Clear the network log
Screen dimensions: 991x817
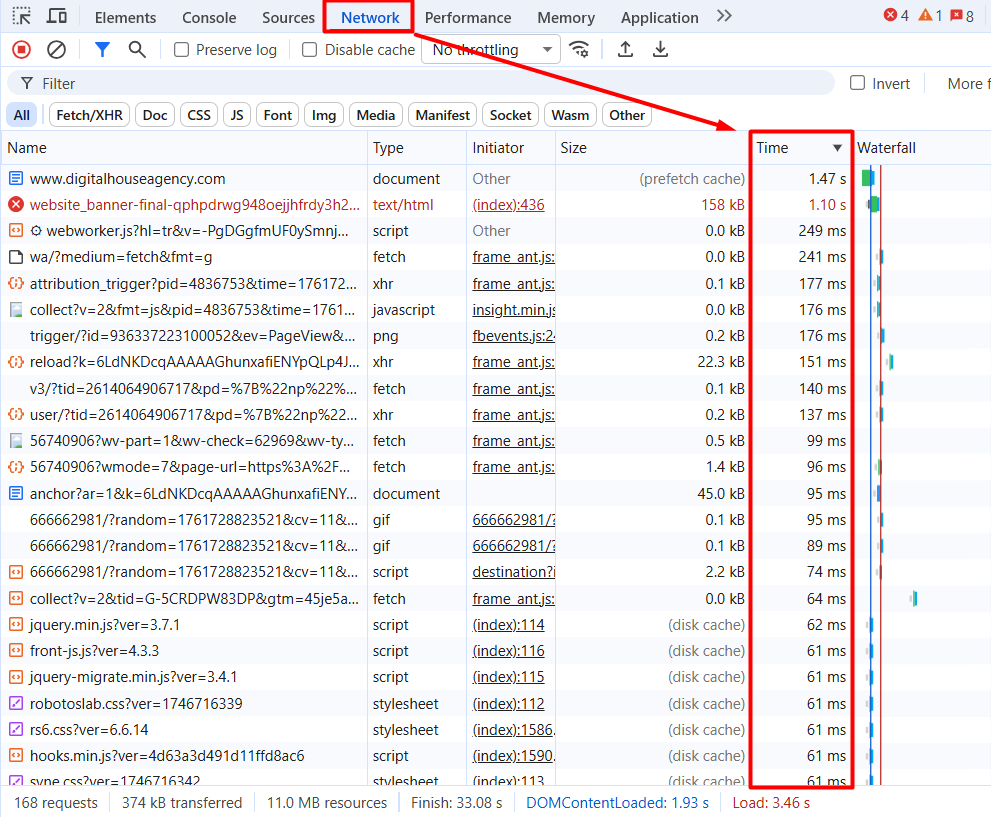coord(57,49)
